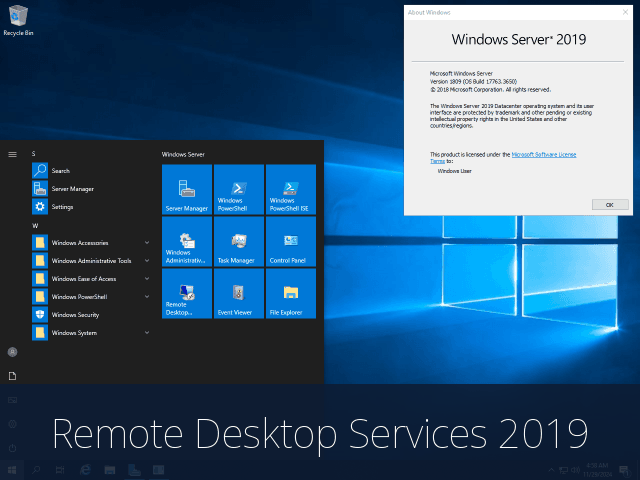Click OK in the About Windows dialog
Viewport: 640px width, 480px height.
pyautogui.click(x=610, y=205)
